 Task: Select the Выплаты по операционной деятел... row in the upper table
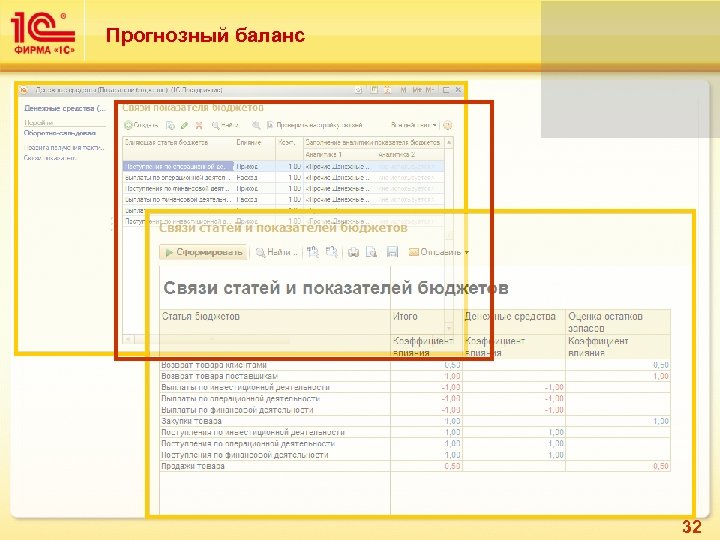283,177
